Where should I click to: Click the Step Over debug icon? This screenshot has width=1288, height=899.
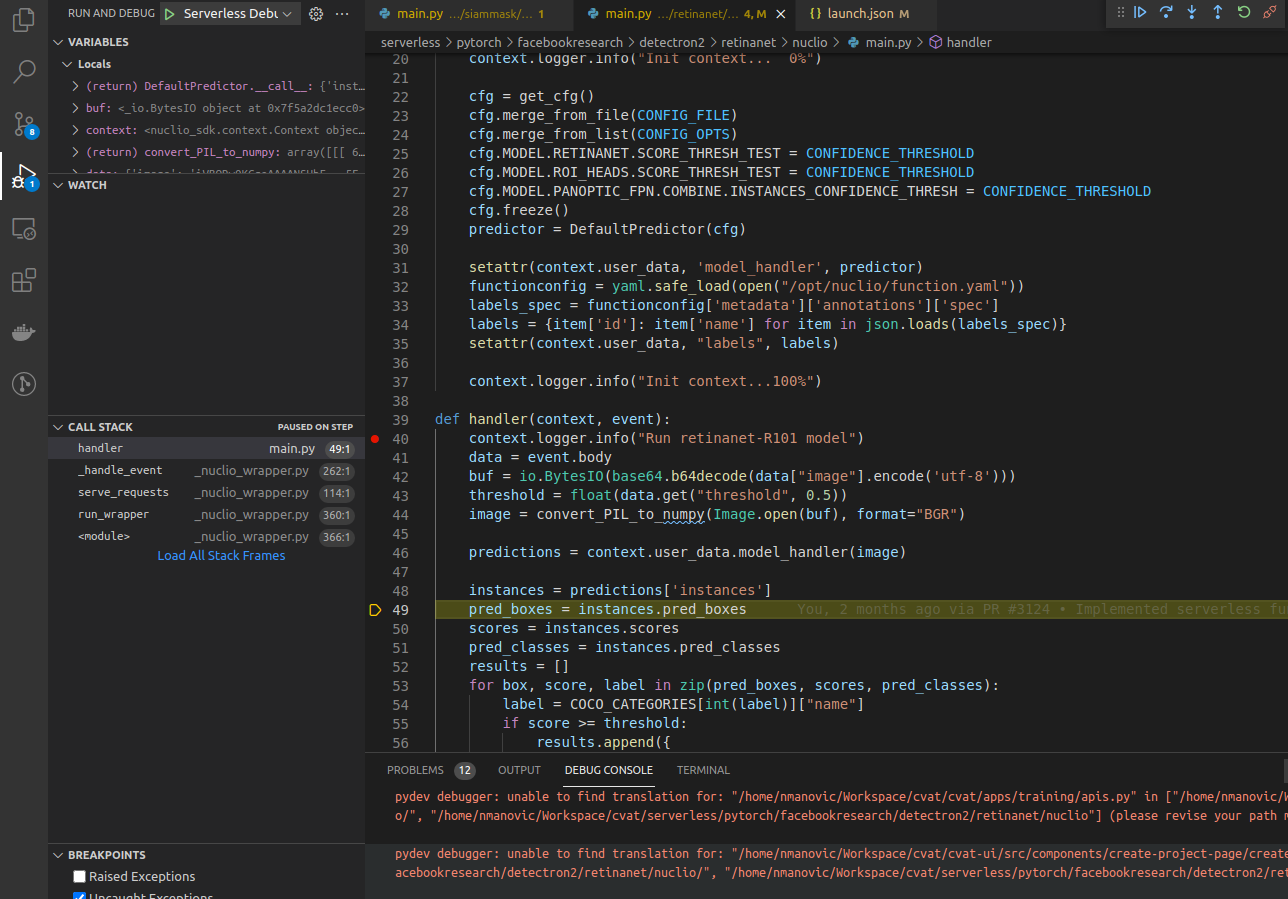[1166, 12]
